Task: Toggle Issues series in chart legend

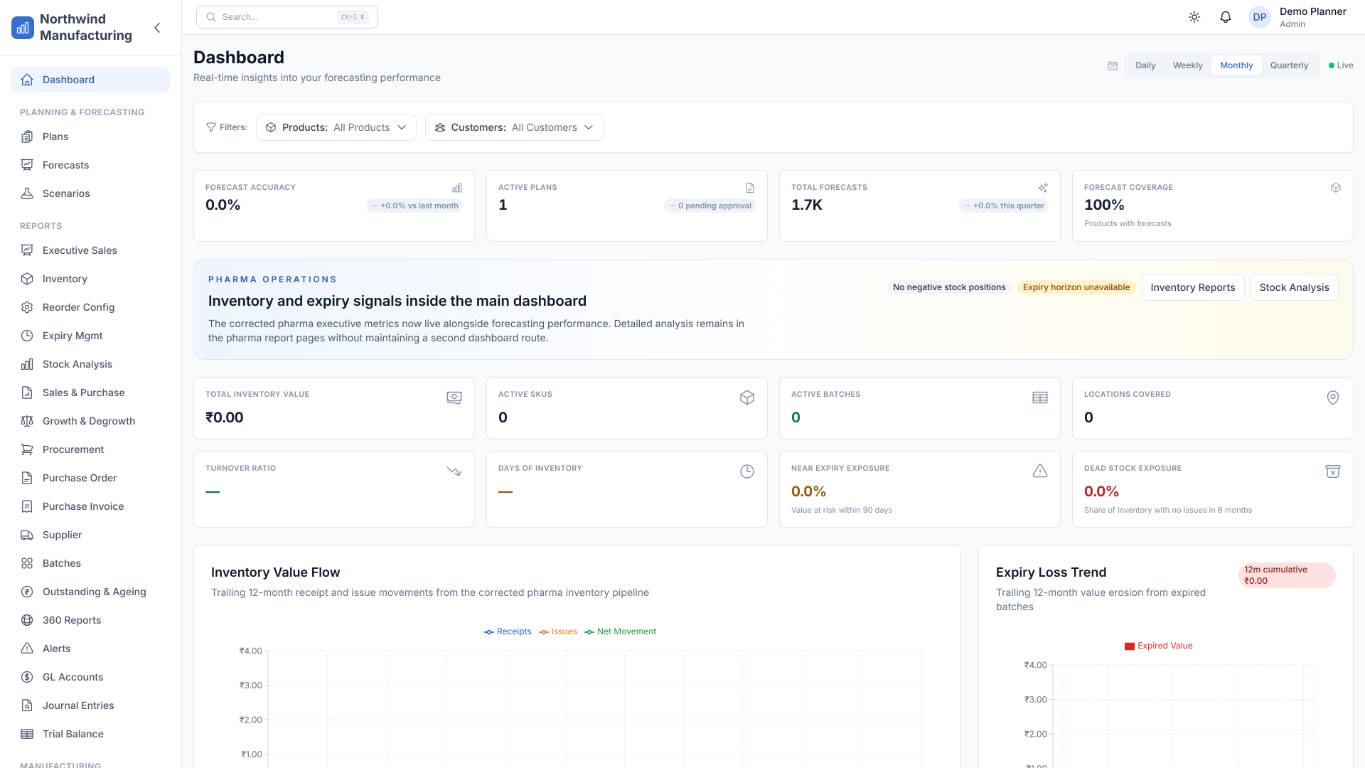Action: 558,632
